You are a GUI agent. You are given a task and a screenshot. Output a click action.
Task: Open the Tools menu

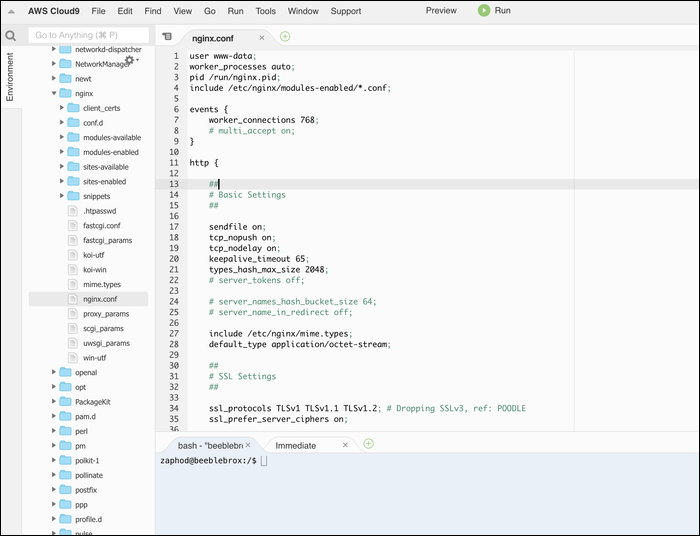(266, 11)
